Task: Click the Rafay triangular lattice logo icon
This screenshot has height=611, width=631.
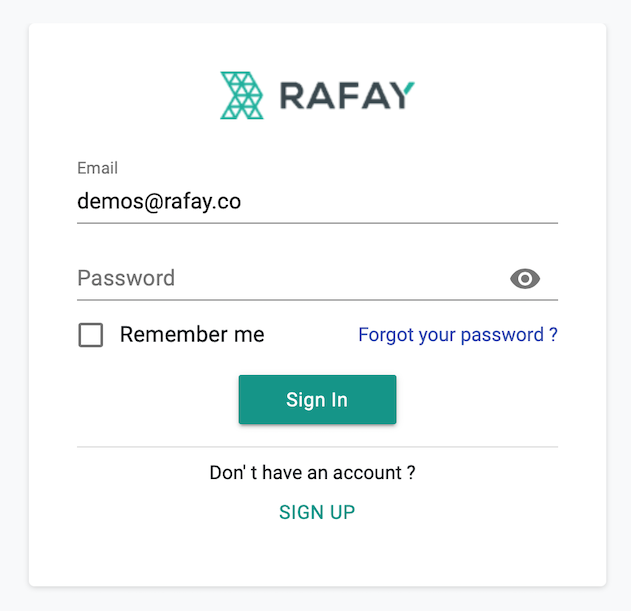Action: pyautogui.click(x=242, y=95)
